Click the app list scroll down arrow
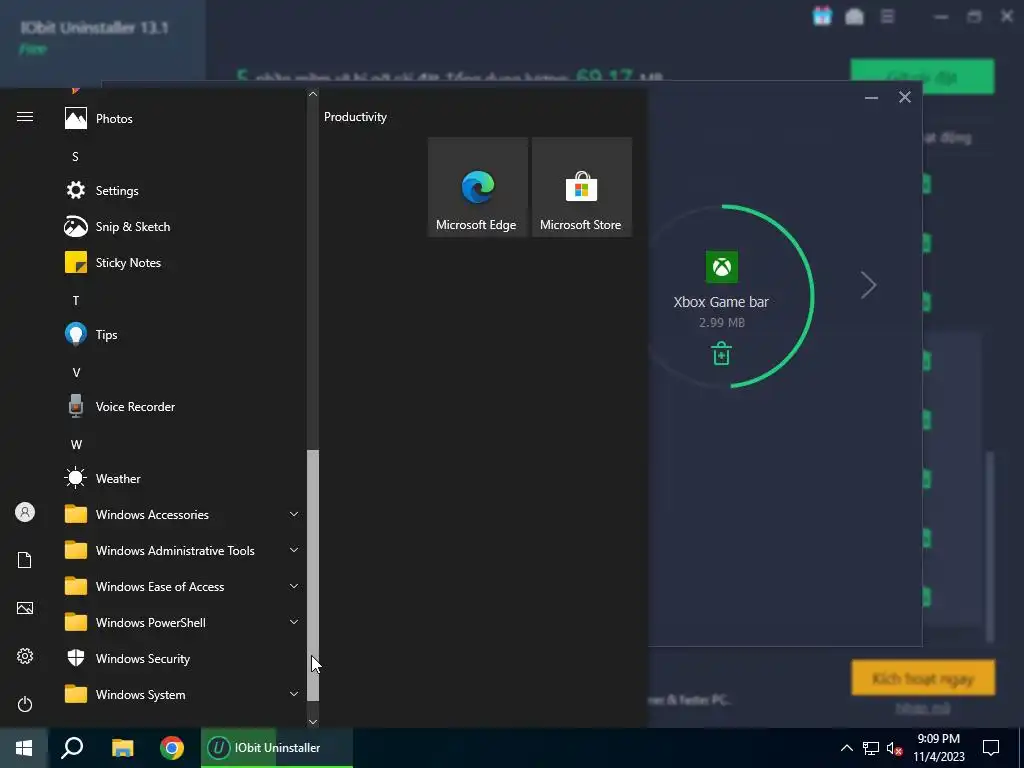 coord(313,722)
